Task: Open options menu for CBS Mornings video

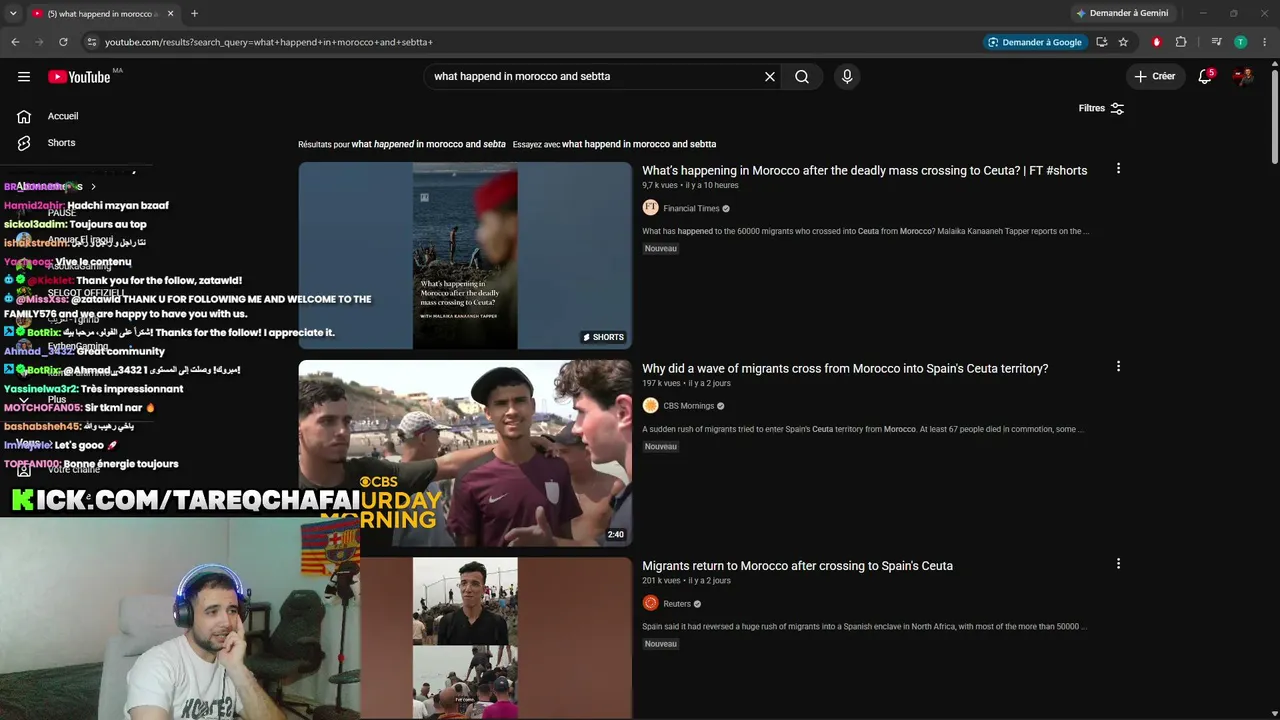Action: (1118, 367)
